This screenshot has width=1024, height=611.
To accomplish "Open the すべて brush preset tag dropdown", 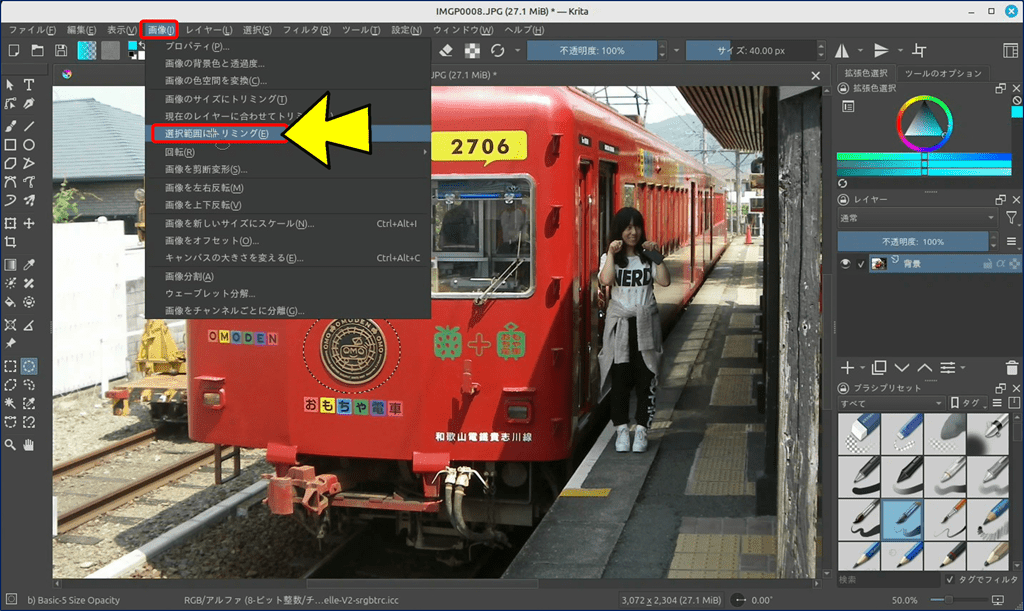I will pos(890,403).
